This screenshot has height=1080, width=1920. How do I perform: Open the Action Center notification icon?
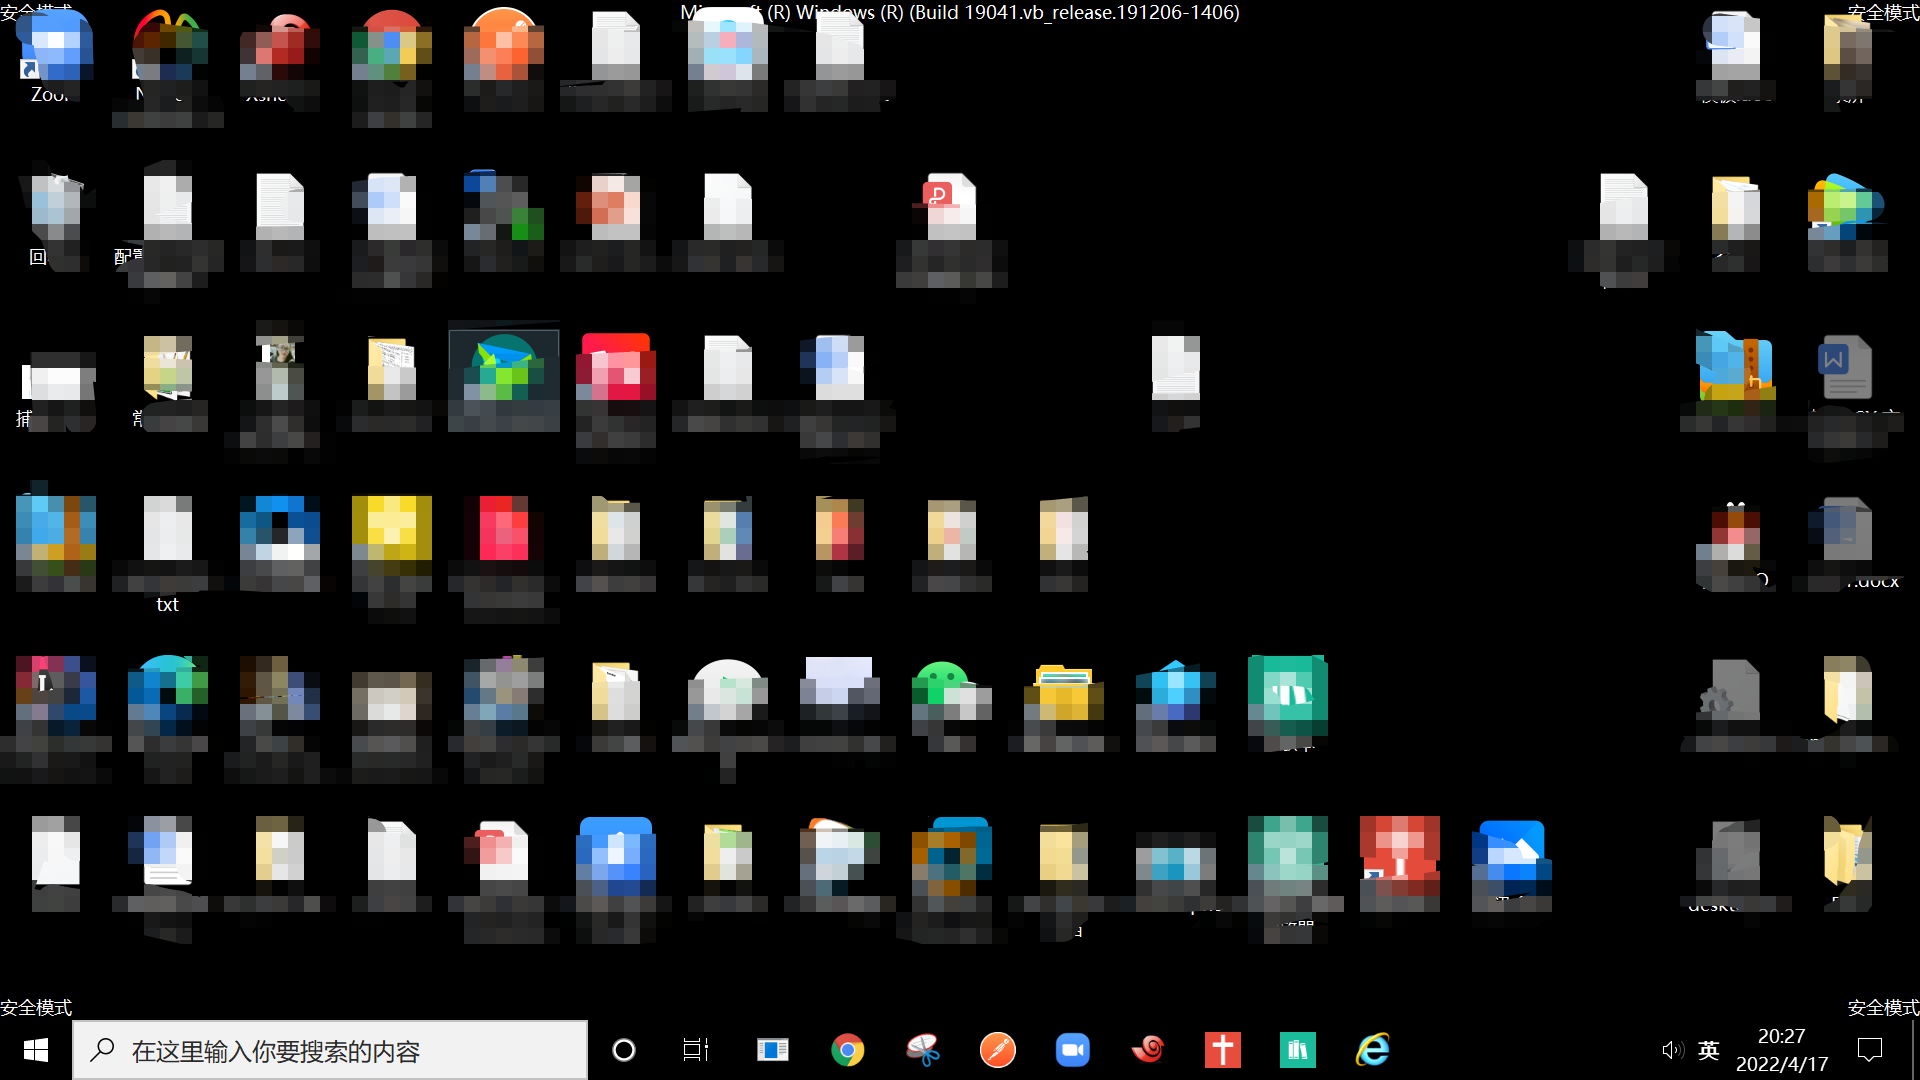(x=1870, y=1050)
